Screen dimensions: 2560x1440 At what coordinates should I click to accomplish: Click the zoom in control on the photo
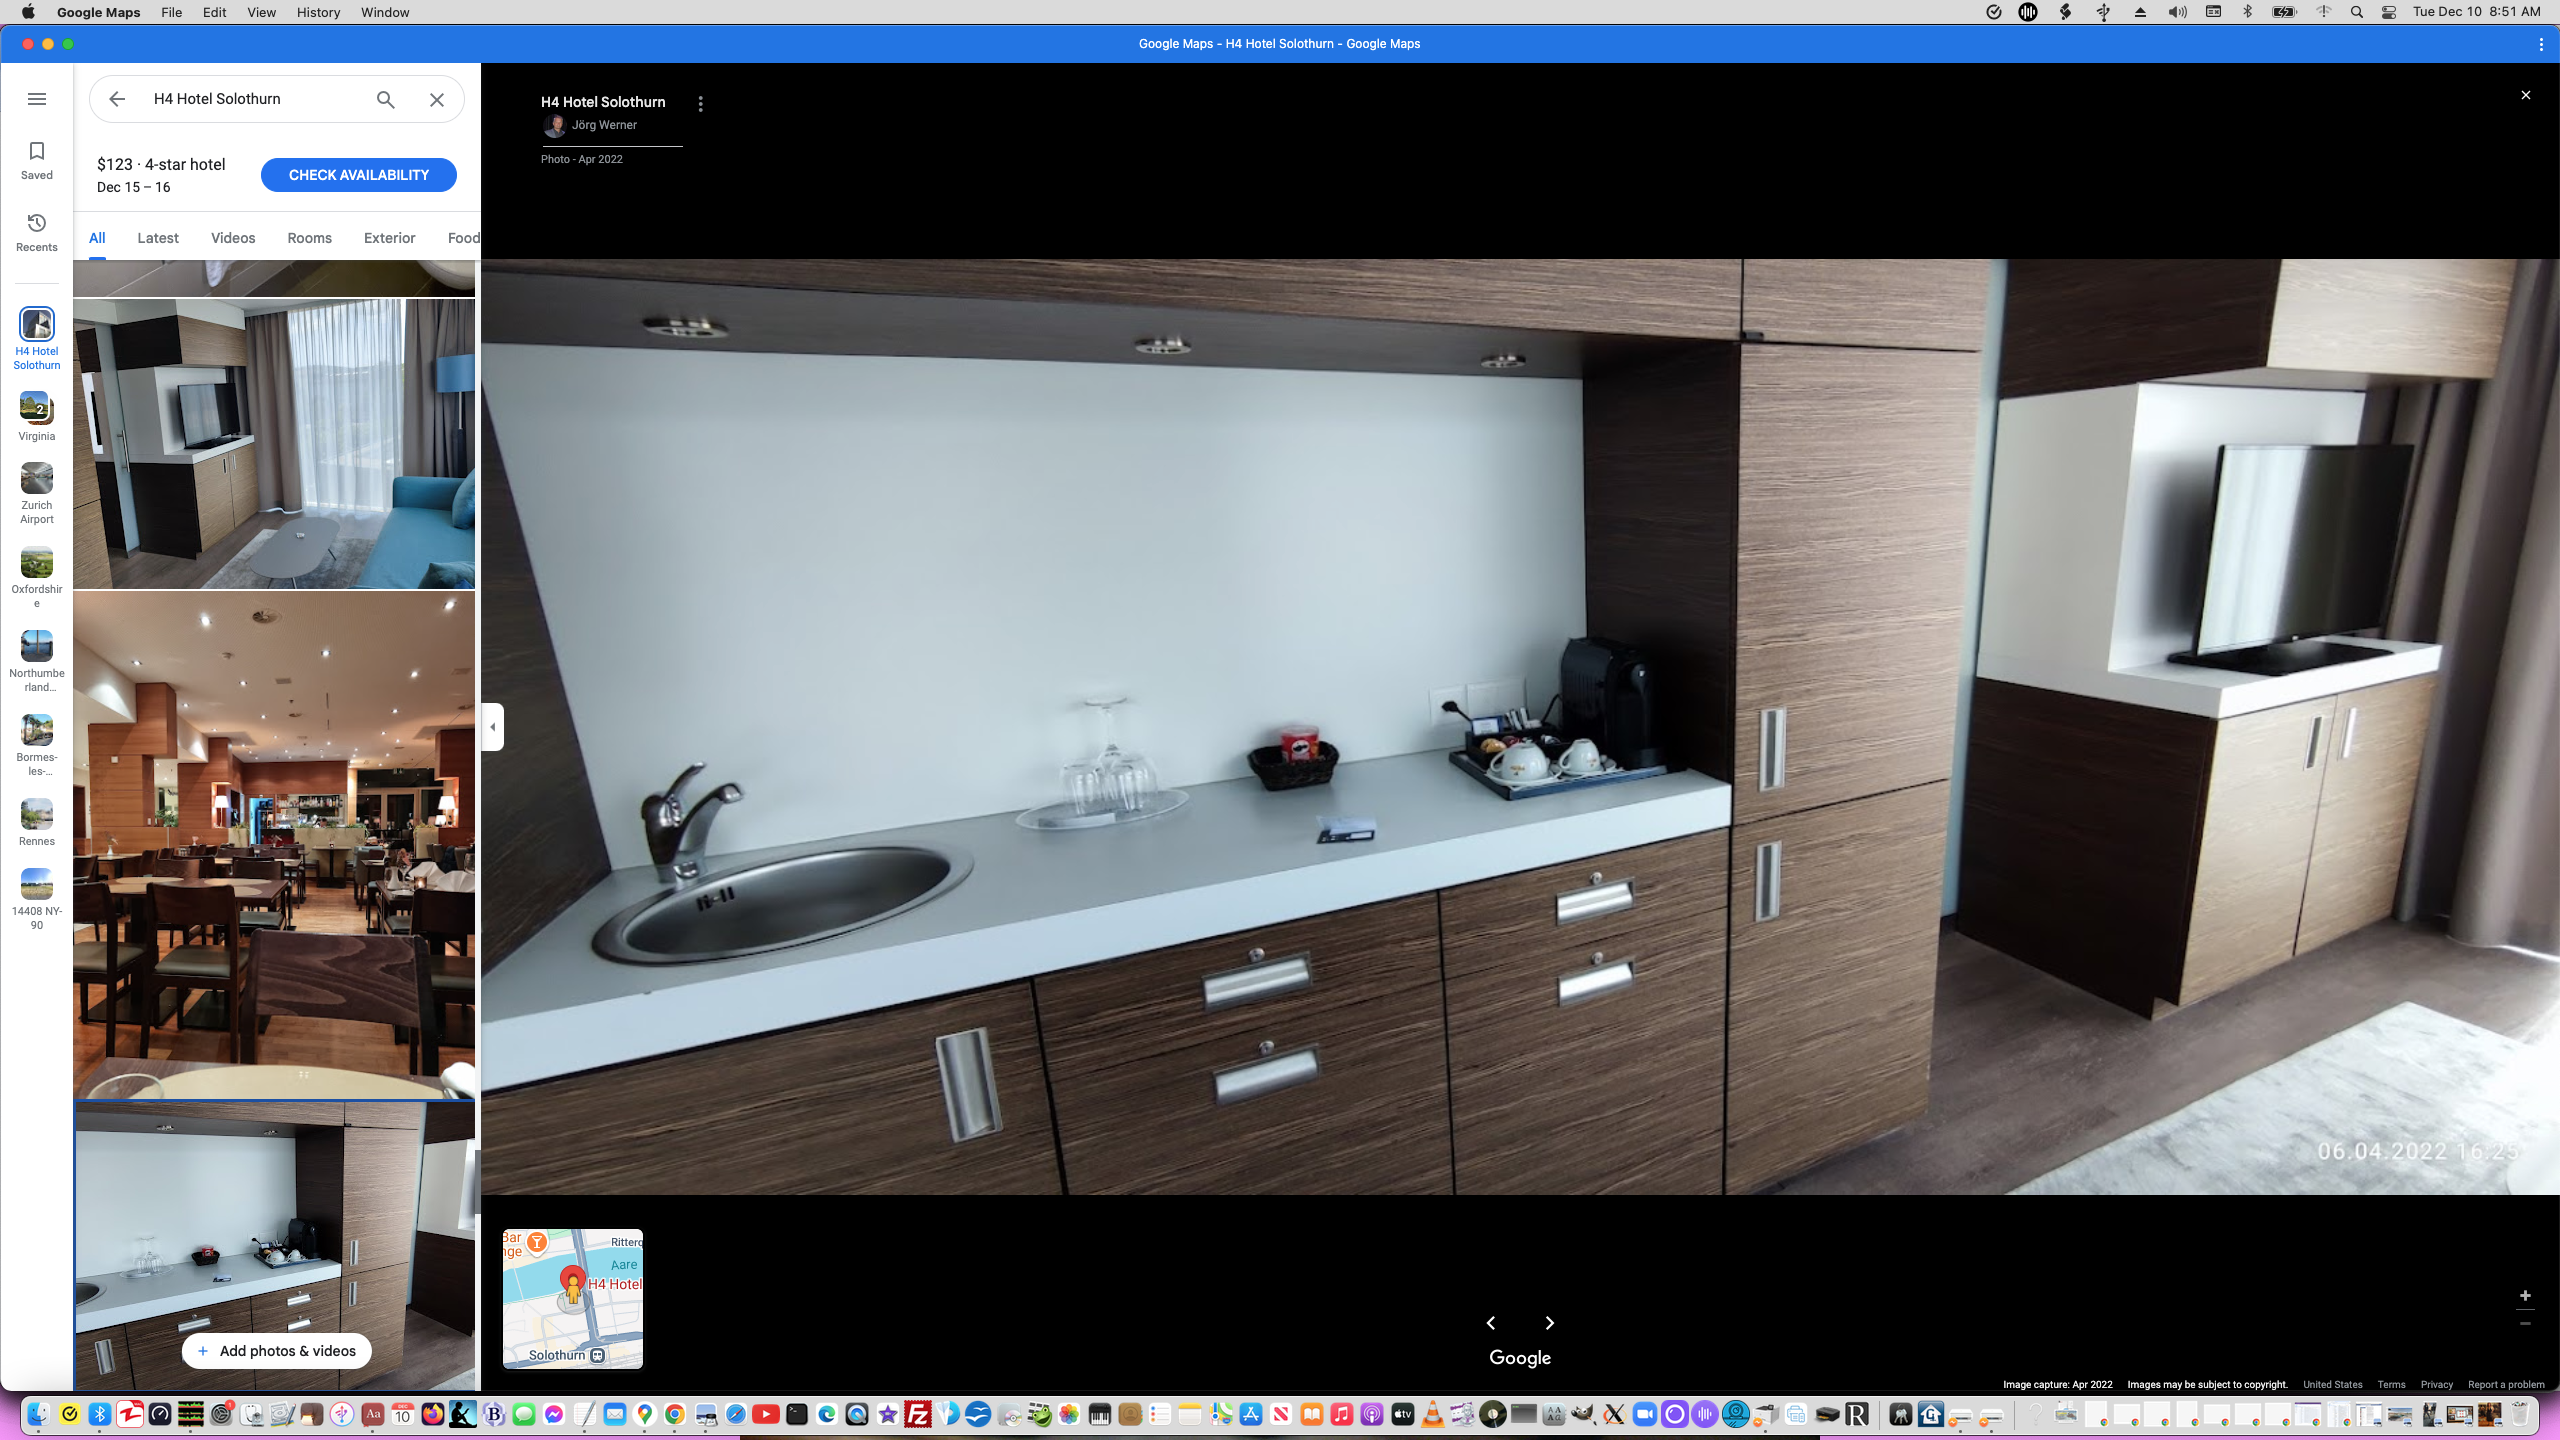pyautogui.click(x=2526, y=1295)
